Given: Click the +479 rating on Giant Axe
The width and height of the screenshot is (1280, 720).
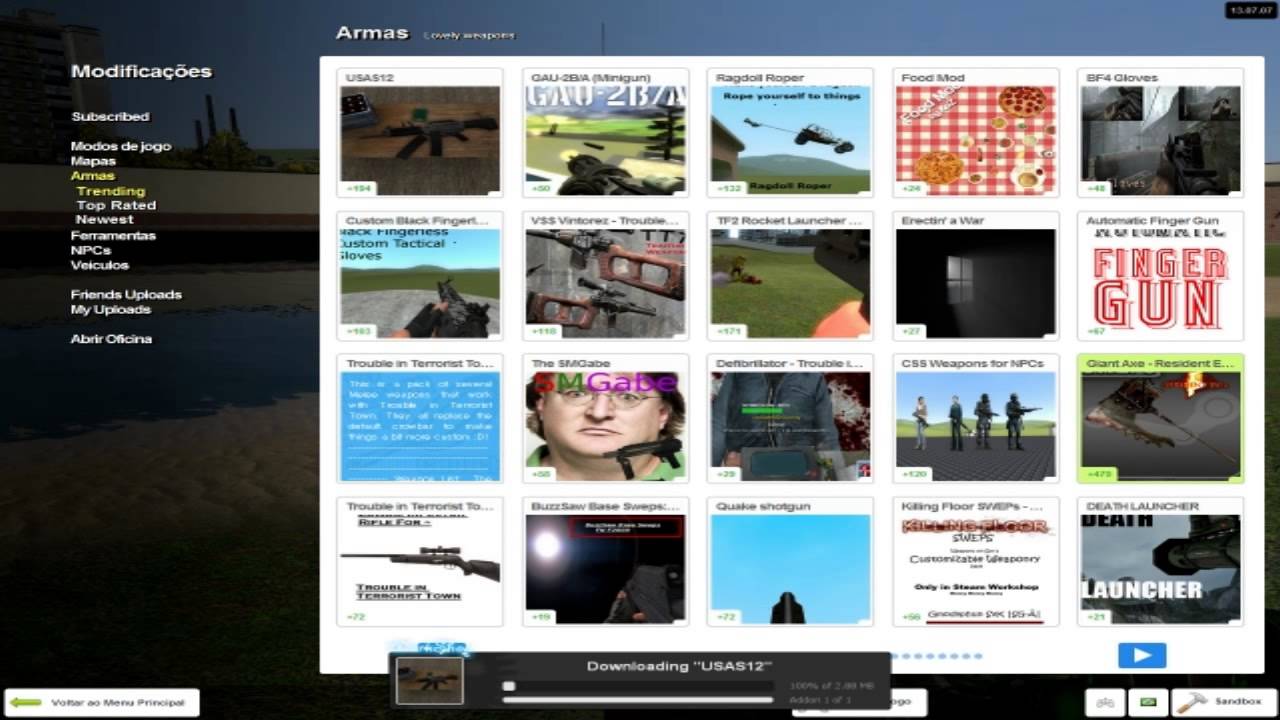Looking at the screenshot, I should (1099, 474).
